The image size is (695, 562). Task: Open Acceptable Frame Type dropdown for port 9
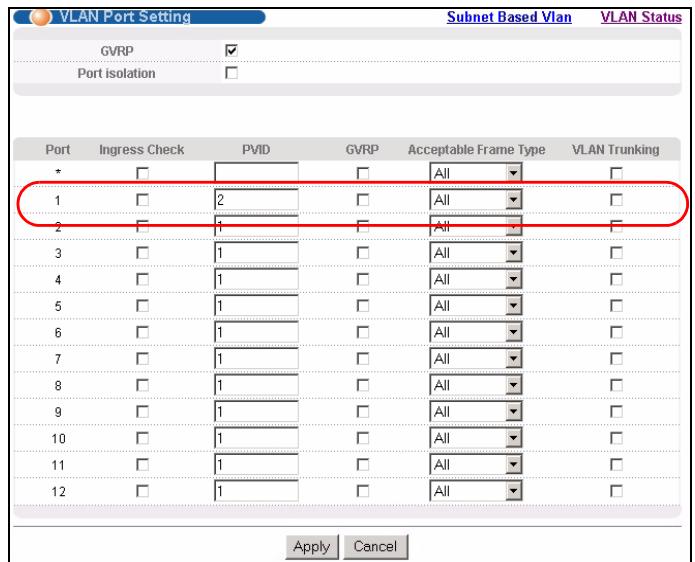(x=476, y=412)
